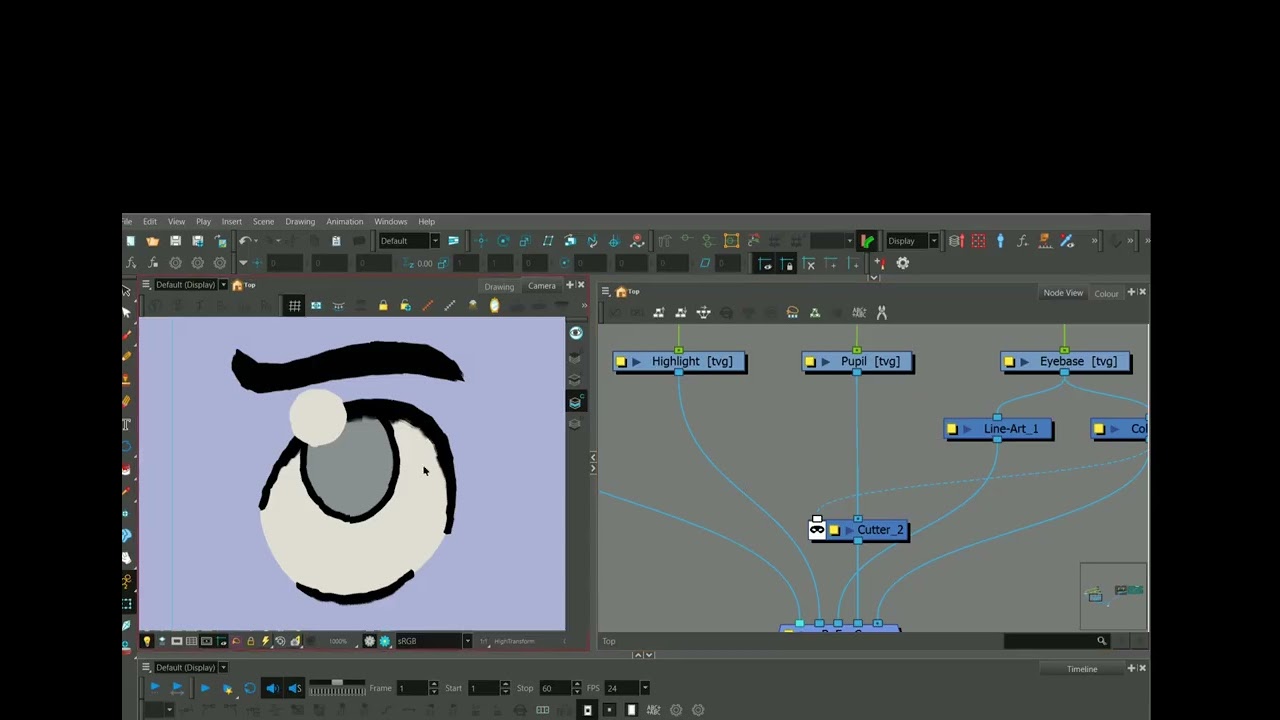
Task: Click the ABC rename icon in Node View
Action: (x=858, y=313)
